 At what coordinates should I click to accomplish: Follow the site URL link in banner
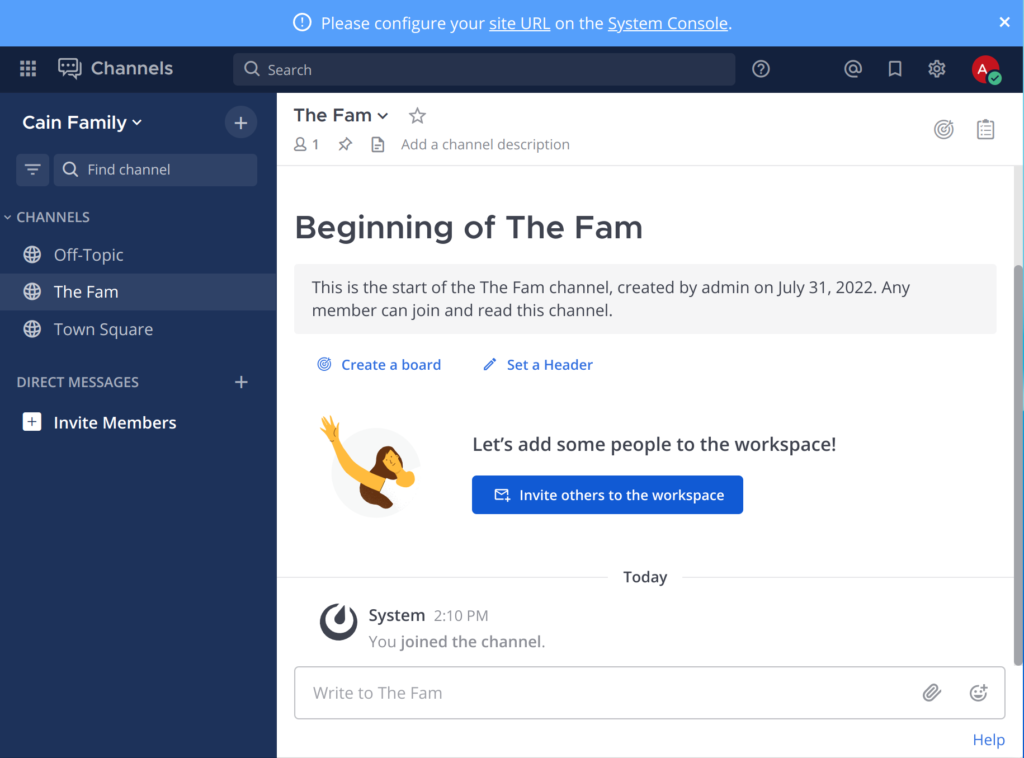coord(519,24)
